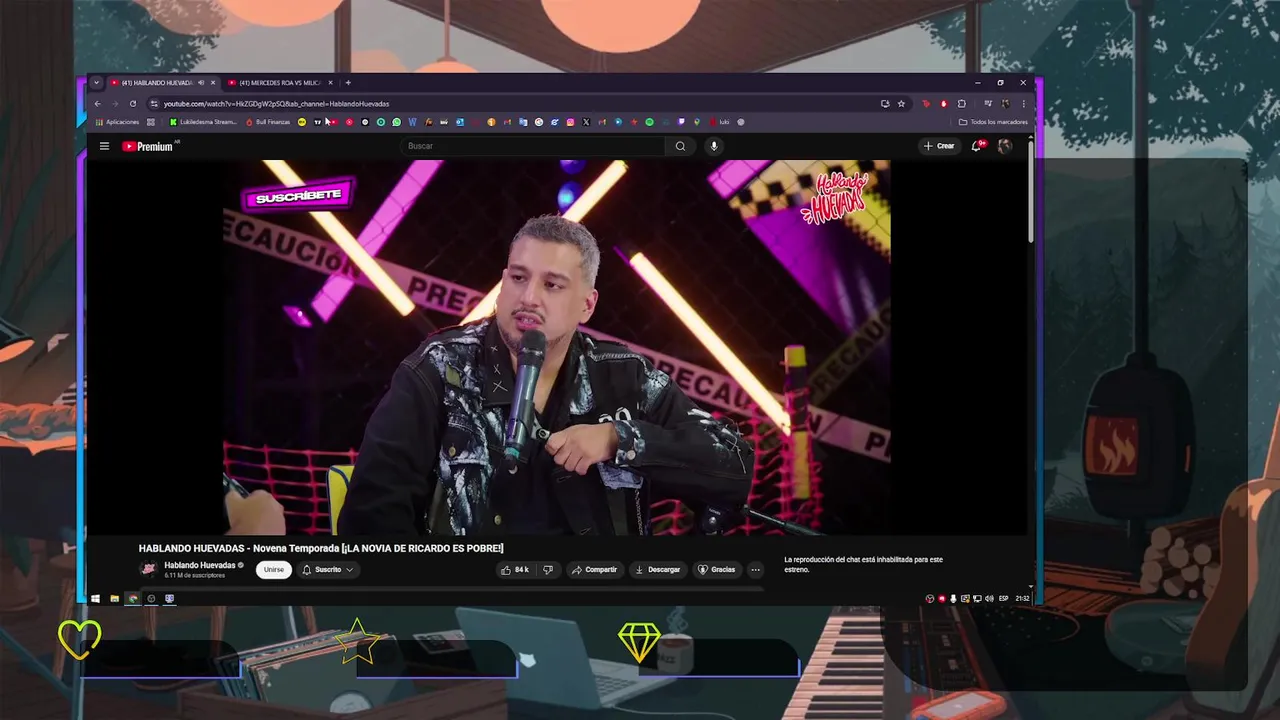Open the Lukiledesma Stream bookmark
This screenshot has height=720, width=1280.
[203, 122]
